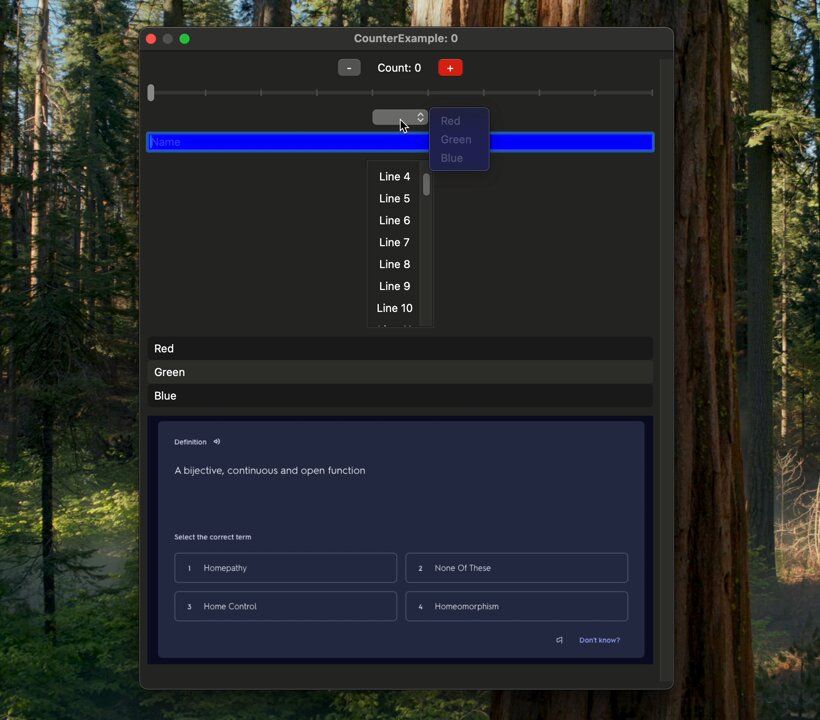820x720 pixels.
Task: Close the CounterExample window
Action: pyautogui.click(x=151, y=39)
